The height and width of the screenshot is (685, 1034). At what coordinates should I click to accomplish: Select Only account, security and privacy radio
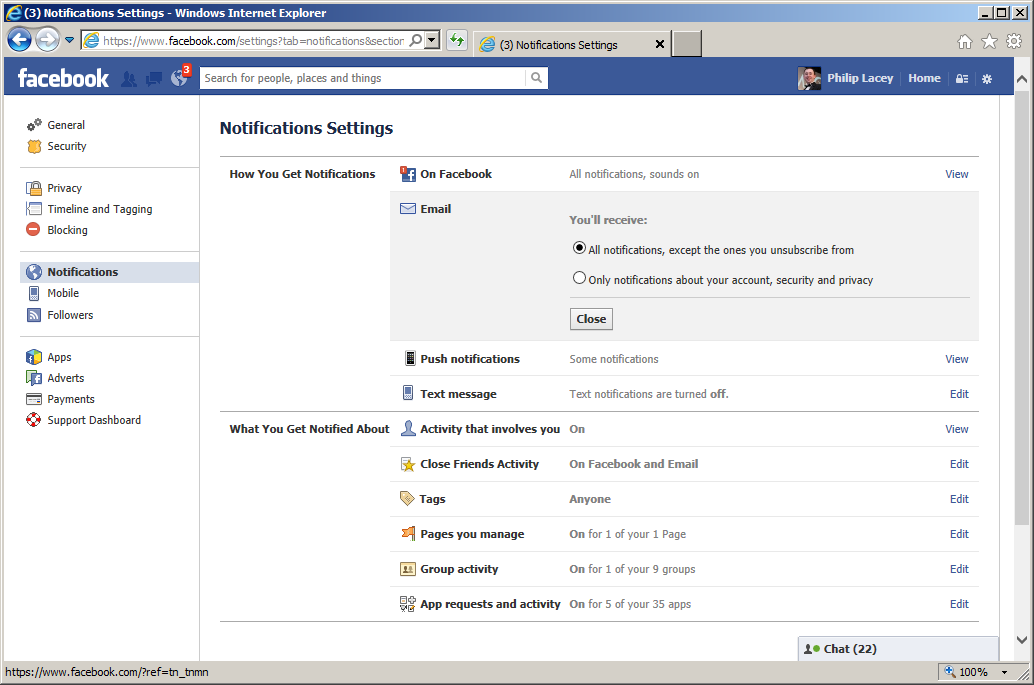[579, 278]
